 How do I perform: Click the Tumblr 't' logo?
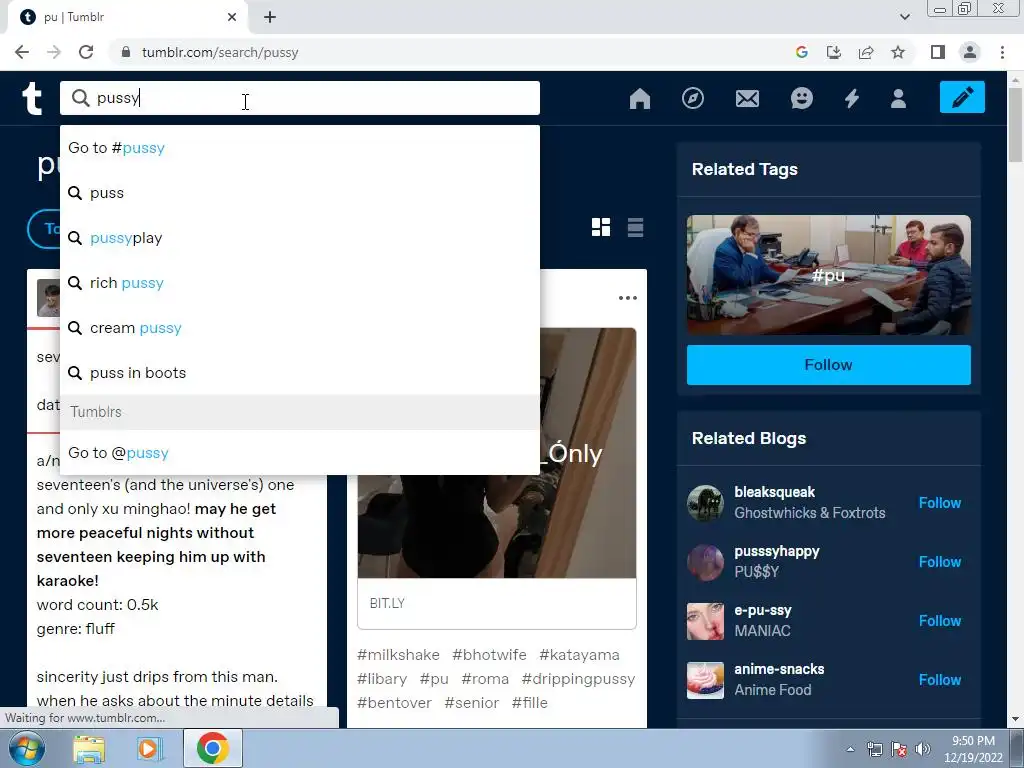(x=32, y=99)
